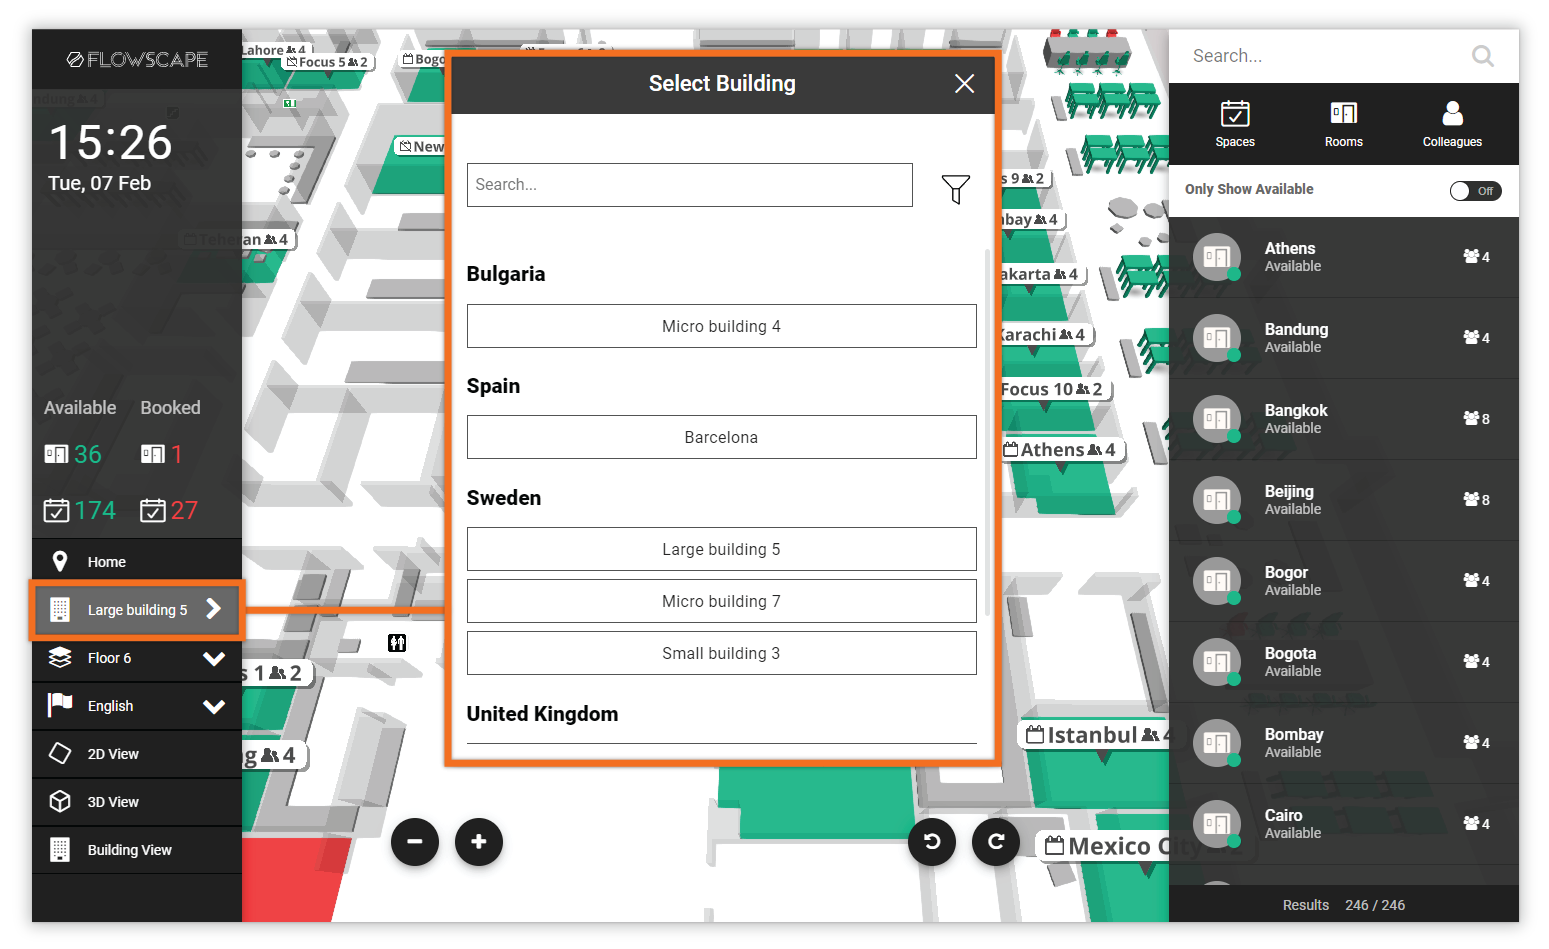Click the Bangkok room door icon
The width and height of the screenshot is (1549, 949).
point(1217,419)
